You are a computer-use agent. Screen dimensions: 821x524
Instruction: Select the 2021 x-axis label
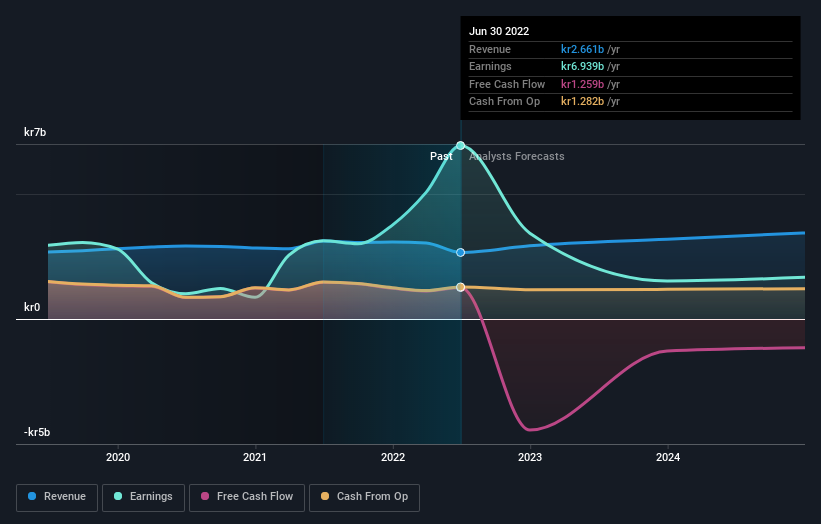[x=254, y=457]
